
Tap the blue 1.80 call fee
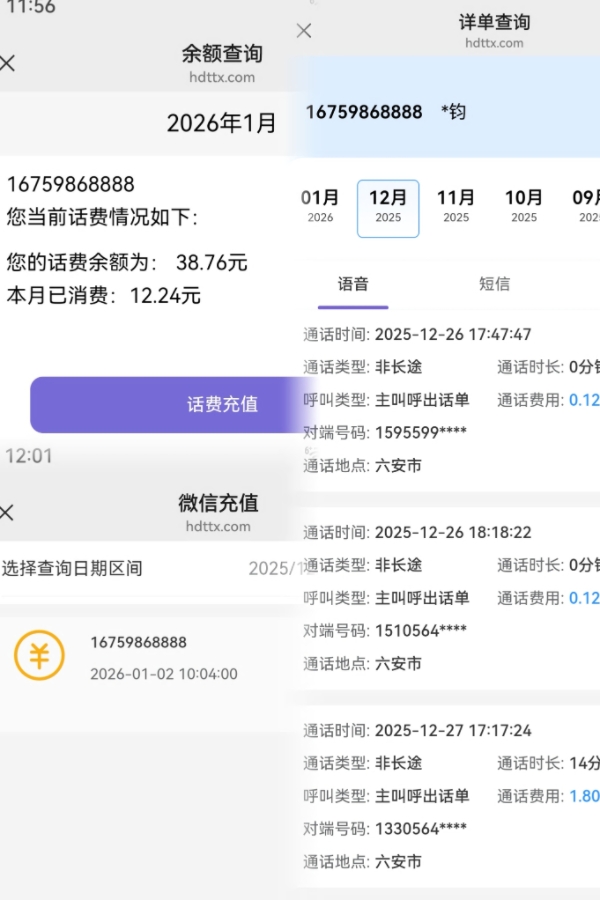[584, 796]
